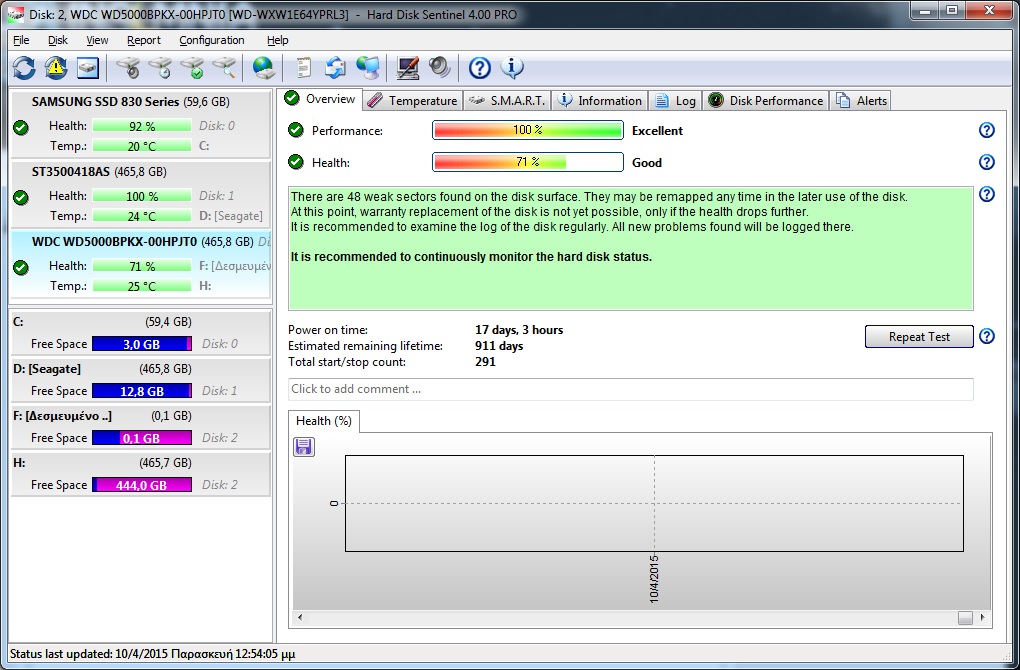Select the D: [Seagate] partition entry

pyautogui.click(x=141, y=380)
